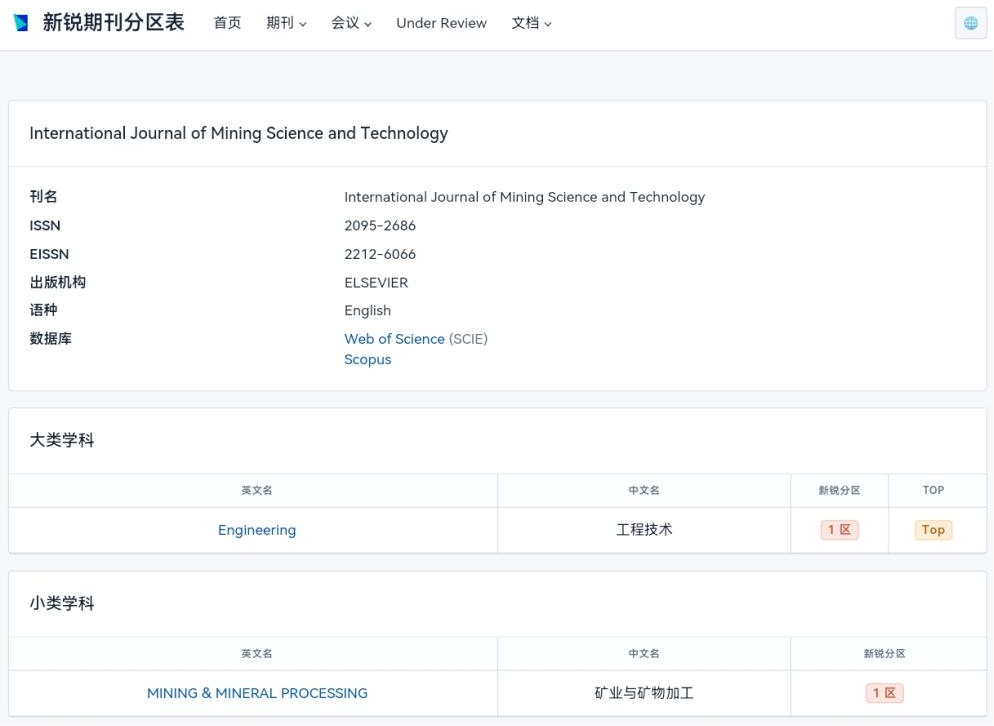Click the Engineering category link

257,530
